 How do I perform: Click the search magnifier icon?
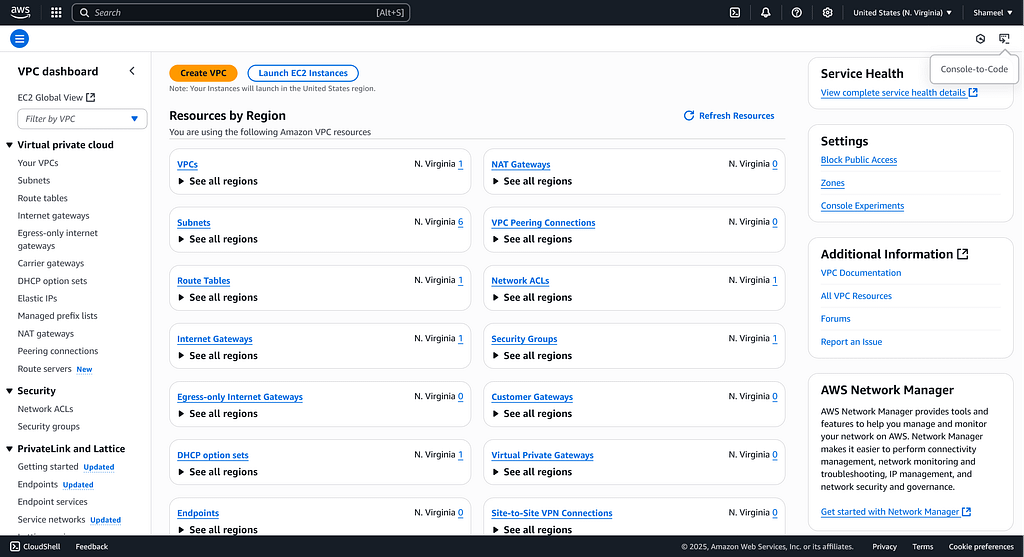point(84,12)
